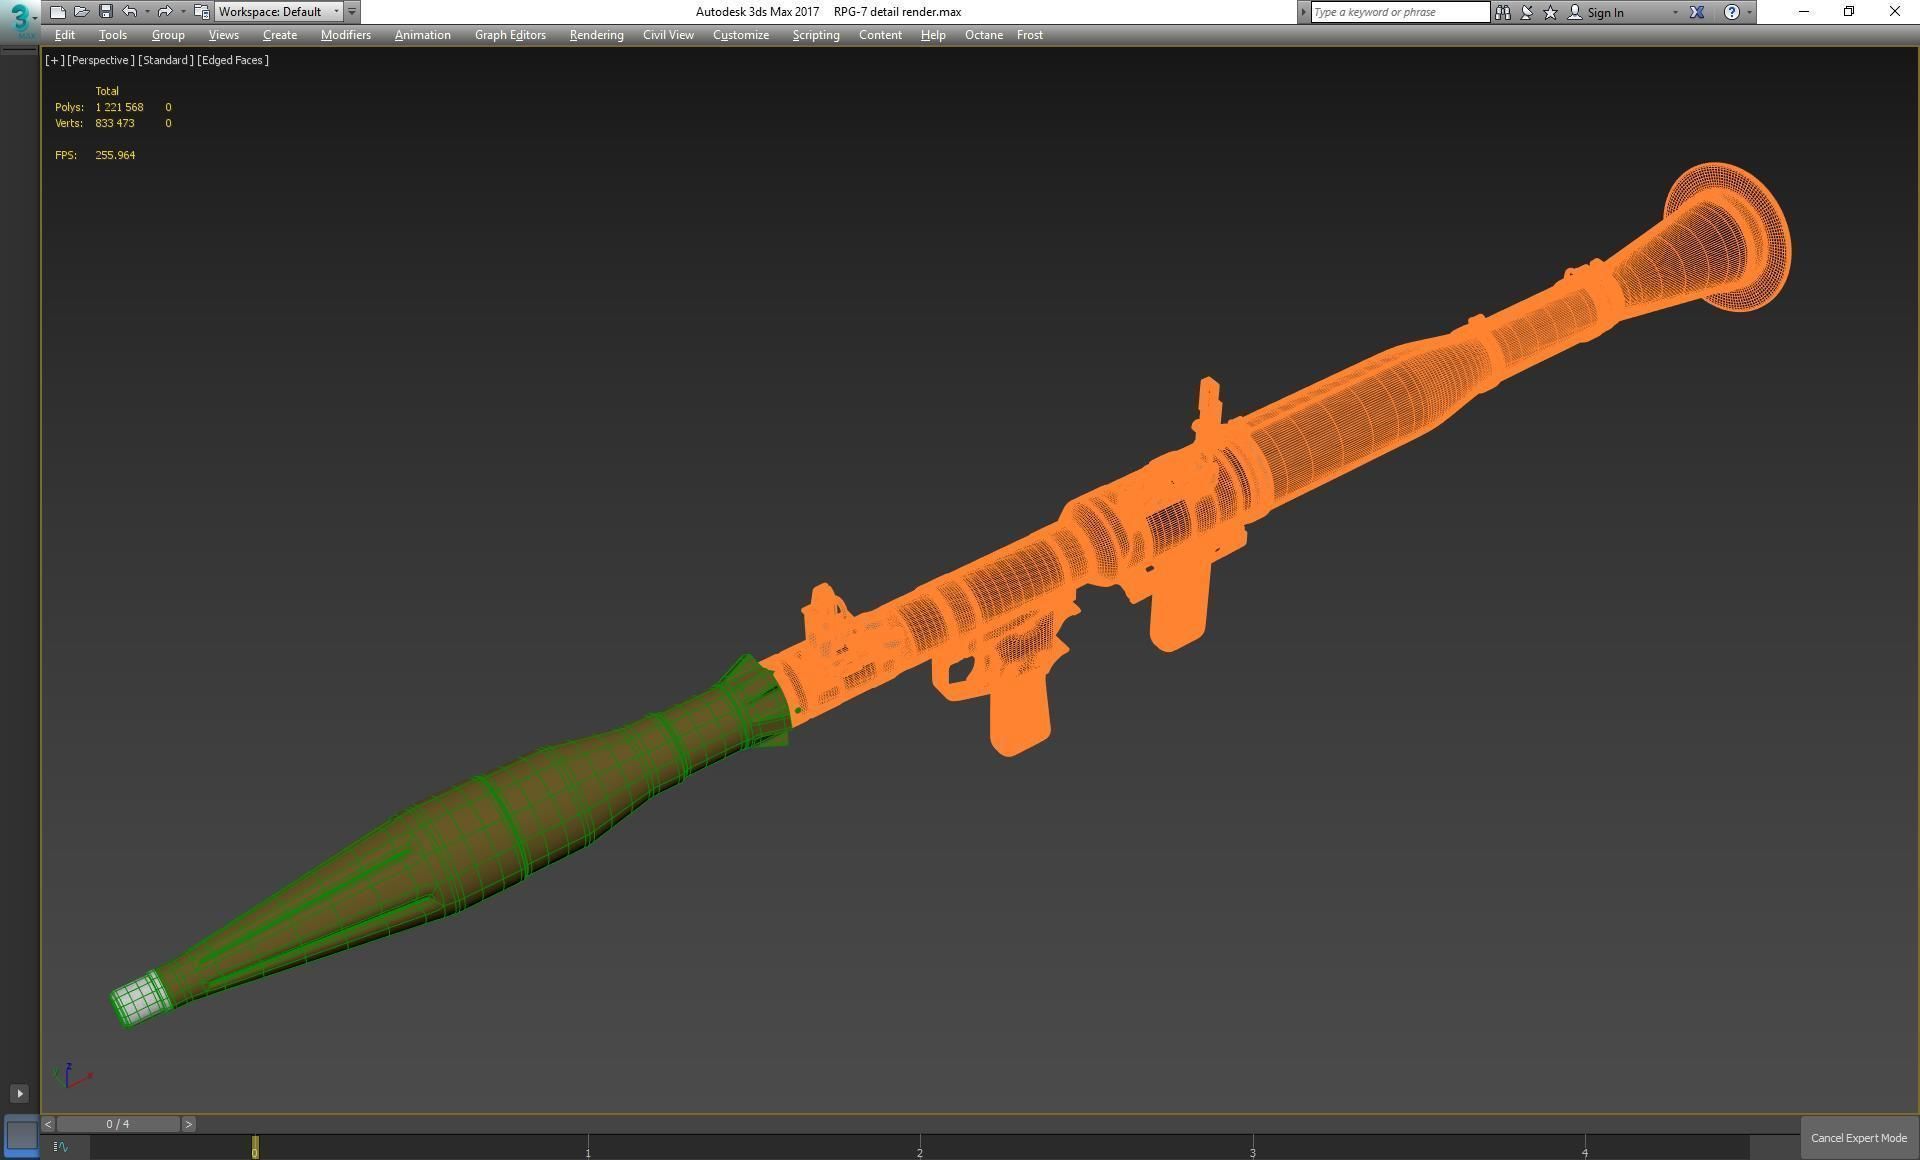
Task: Open the Mini Curve Editor icon
Action: click(61, 1147)
